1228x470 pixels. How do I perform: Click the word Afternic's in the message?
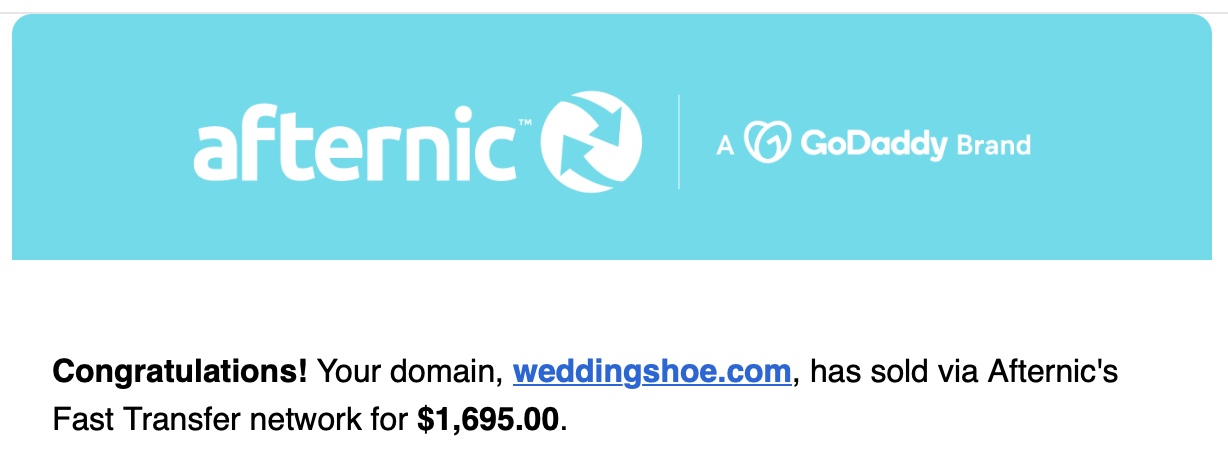[1052, 373]
